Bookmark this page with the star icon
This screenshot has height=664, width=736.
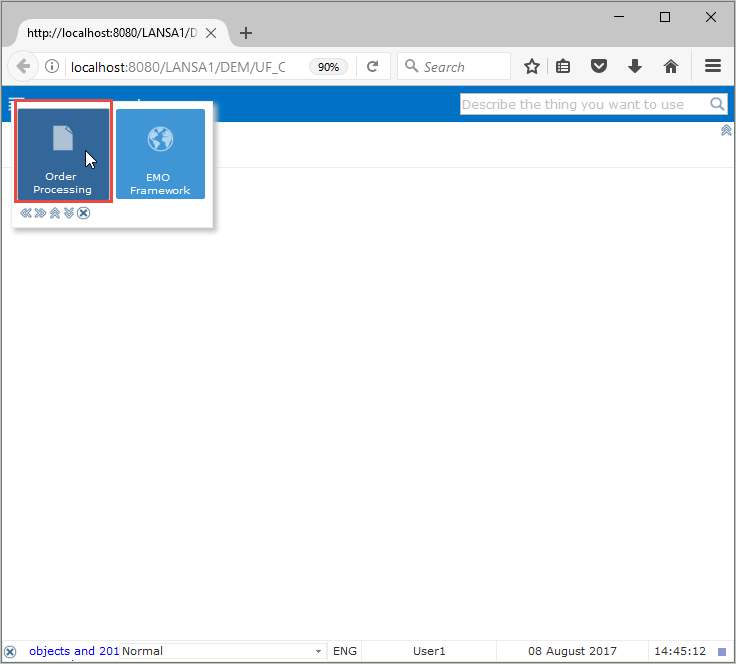531,66
